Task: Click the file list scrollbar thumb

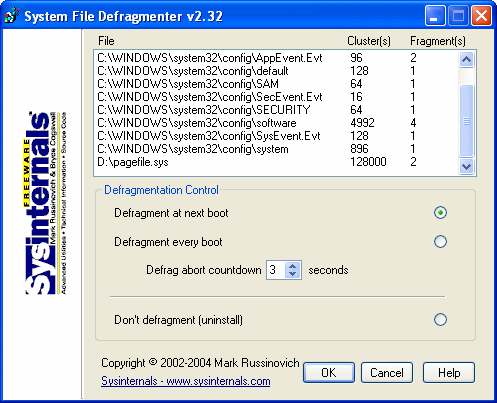Action: (x=466, y=121)
